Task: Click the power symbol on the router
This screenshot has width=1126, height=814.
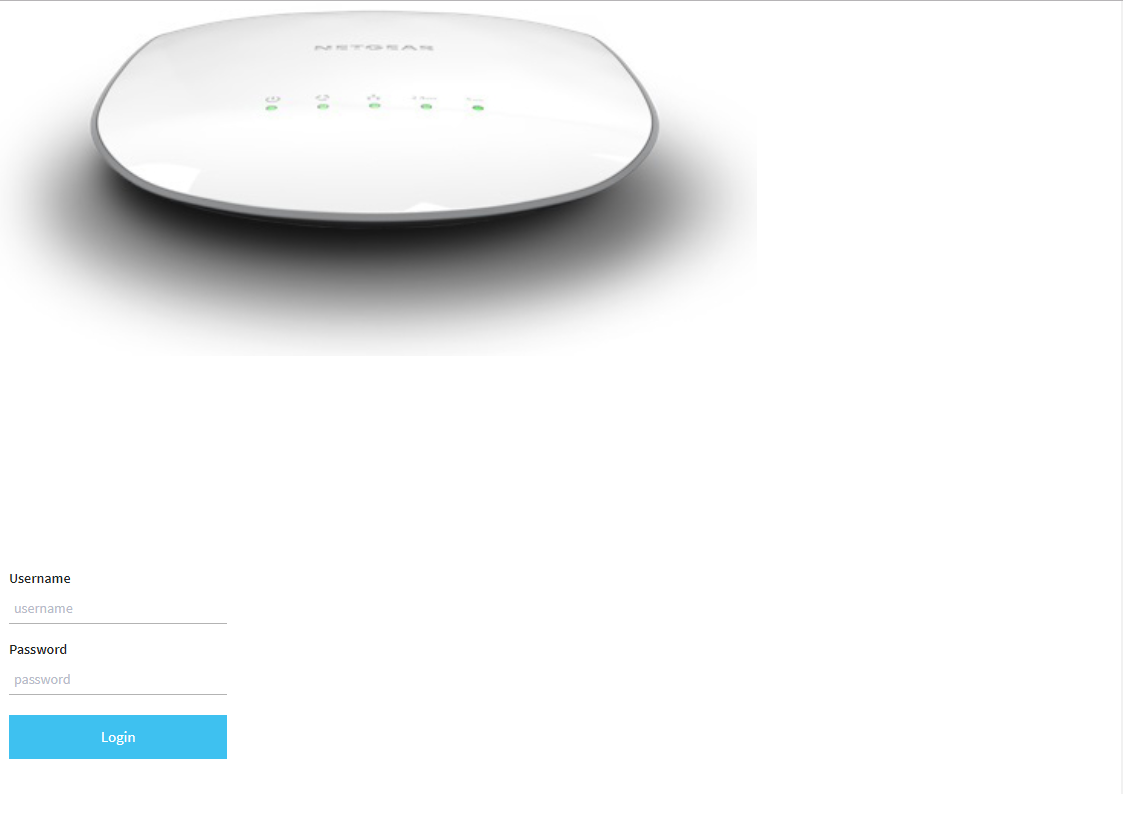Action: tap(272, 99)
